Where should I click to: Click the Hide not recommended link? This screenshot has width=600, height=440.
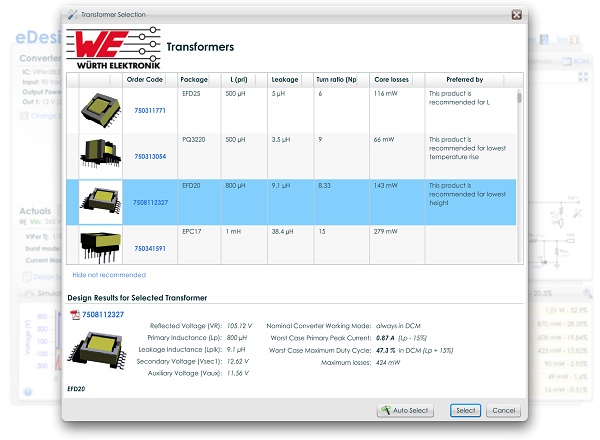[x=109, y=274]
